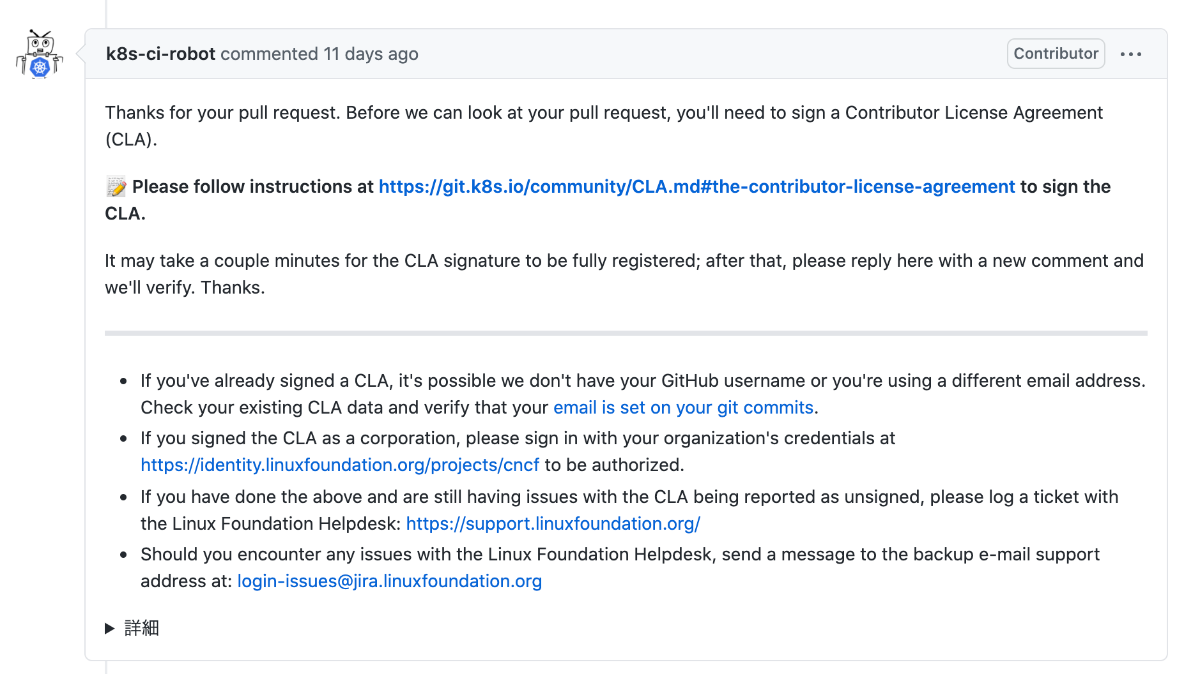Image resolution: width=1200 pixels, height=674 pixels.
Task: Click the login-issues@jira.linuxfoundation.org email link
Action: click(x=389, y=581)
